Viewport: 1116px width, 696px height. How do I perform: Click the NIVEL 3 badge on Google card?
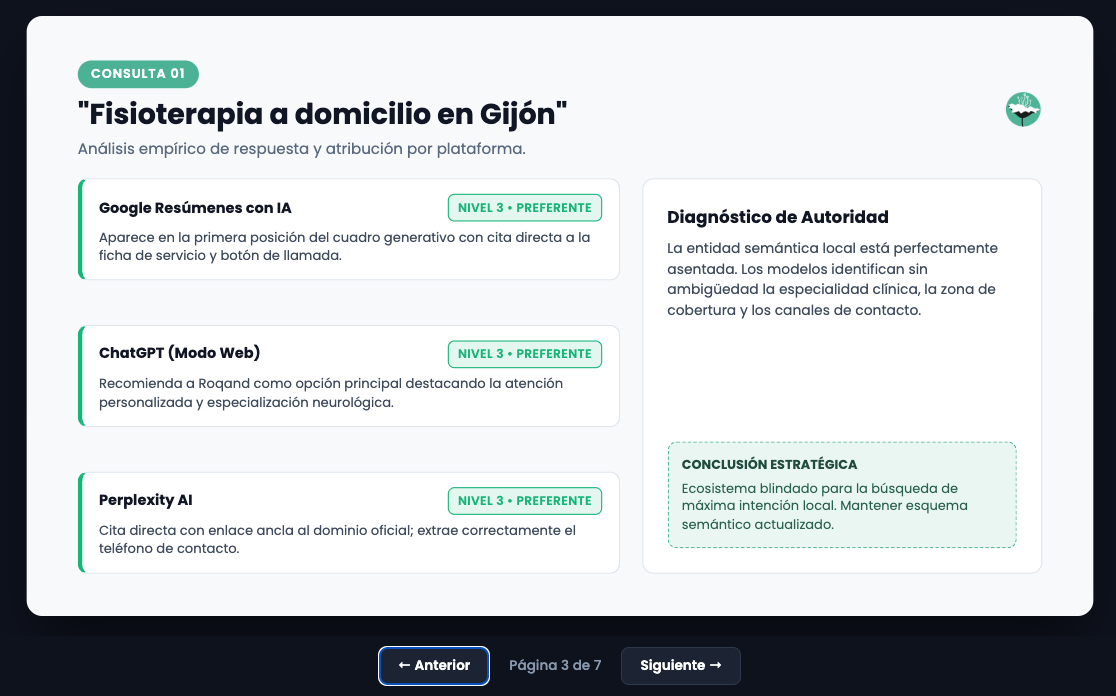[x=525, y=208]
